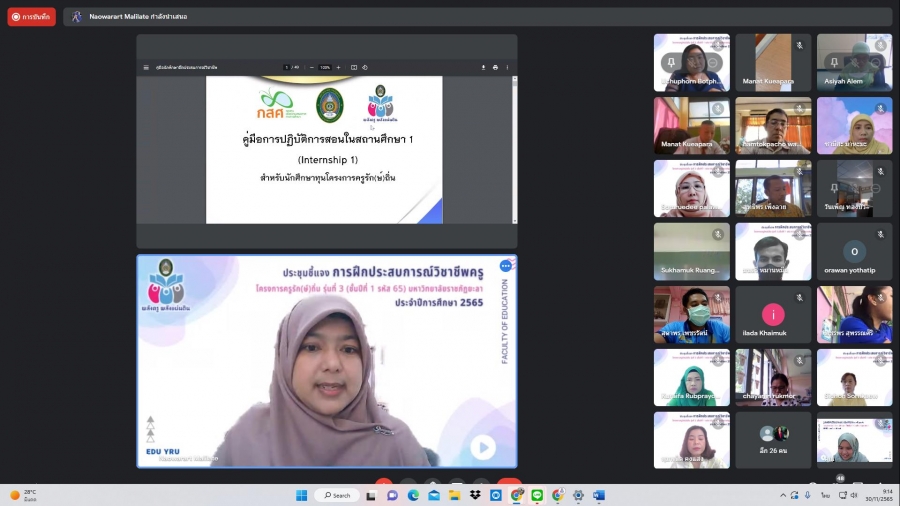Viewport: 900px width, 506px height.
Task: Pin the Asiyah Alem video tile
Action: pos(836,62)
